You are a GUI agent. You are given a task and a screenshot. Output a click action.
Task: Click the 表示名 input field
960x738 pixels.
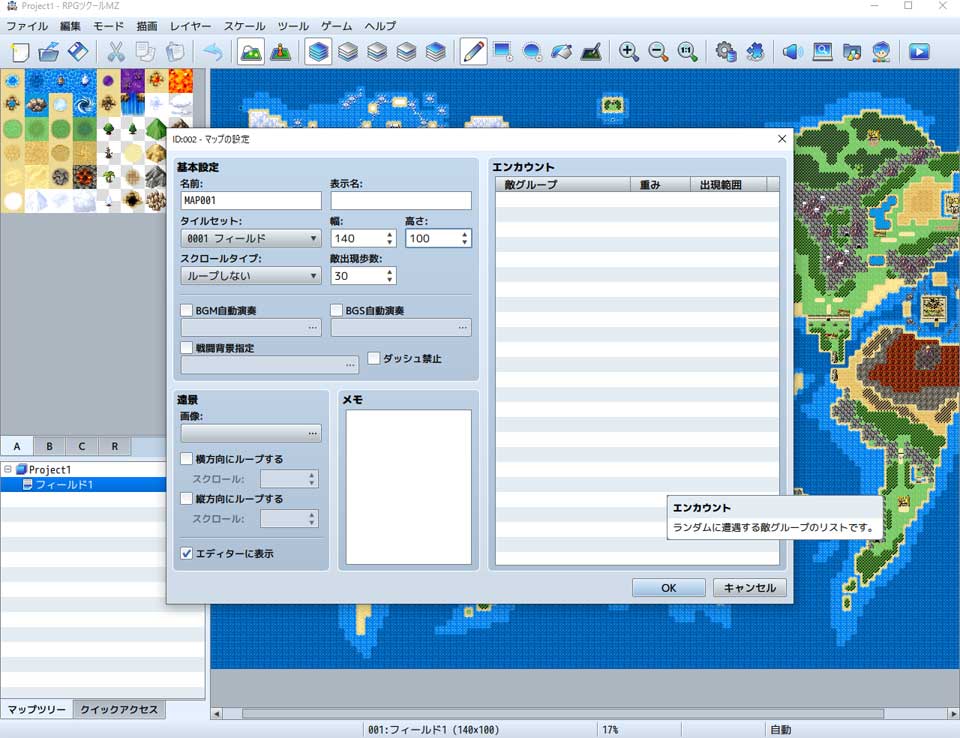click(401, 200)
